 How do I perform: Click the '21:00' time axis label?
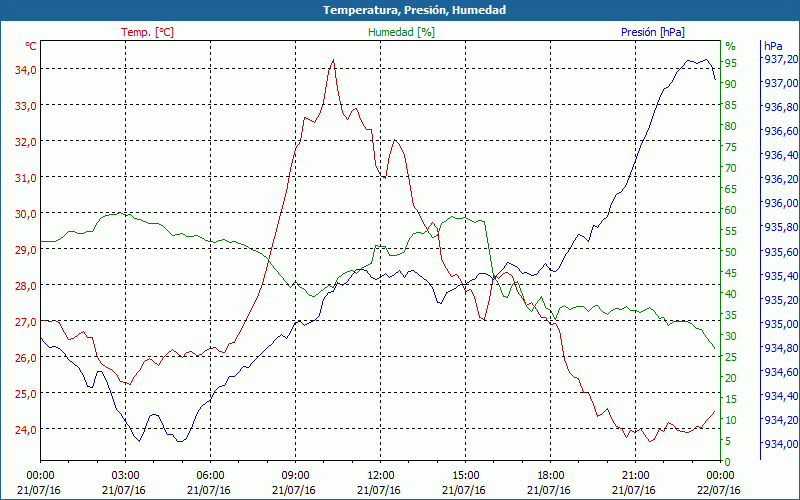(635, 476)
